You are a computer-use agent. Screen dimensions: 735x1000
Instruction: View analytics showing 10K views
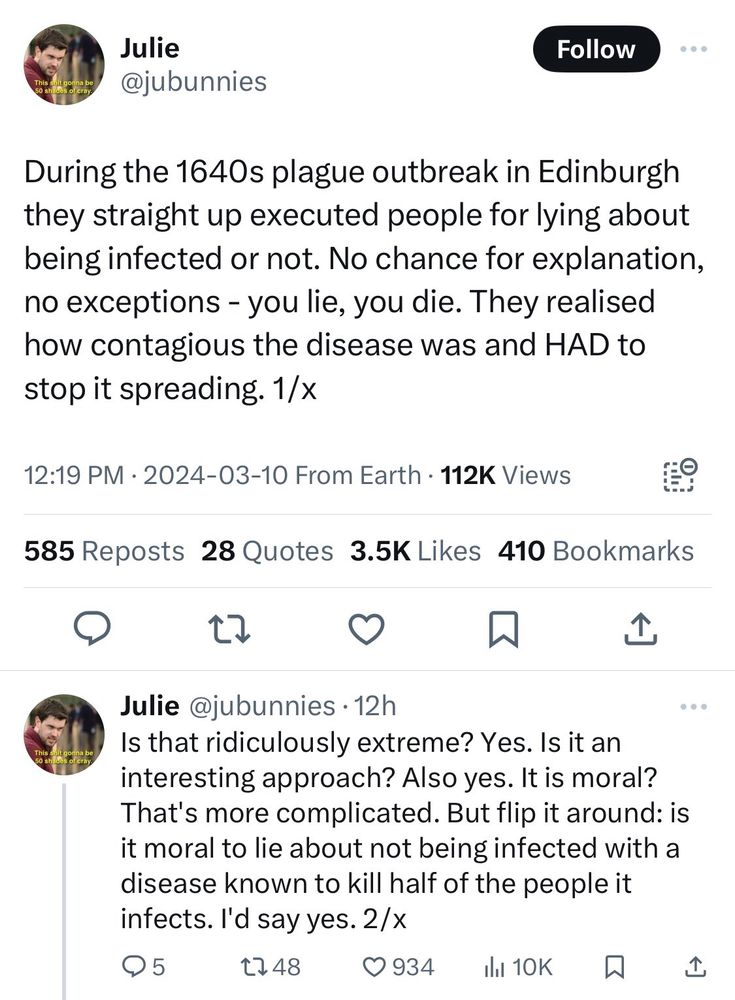coord(517,967)
